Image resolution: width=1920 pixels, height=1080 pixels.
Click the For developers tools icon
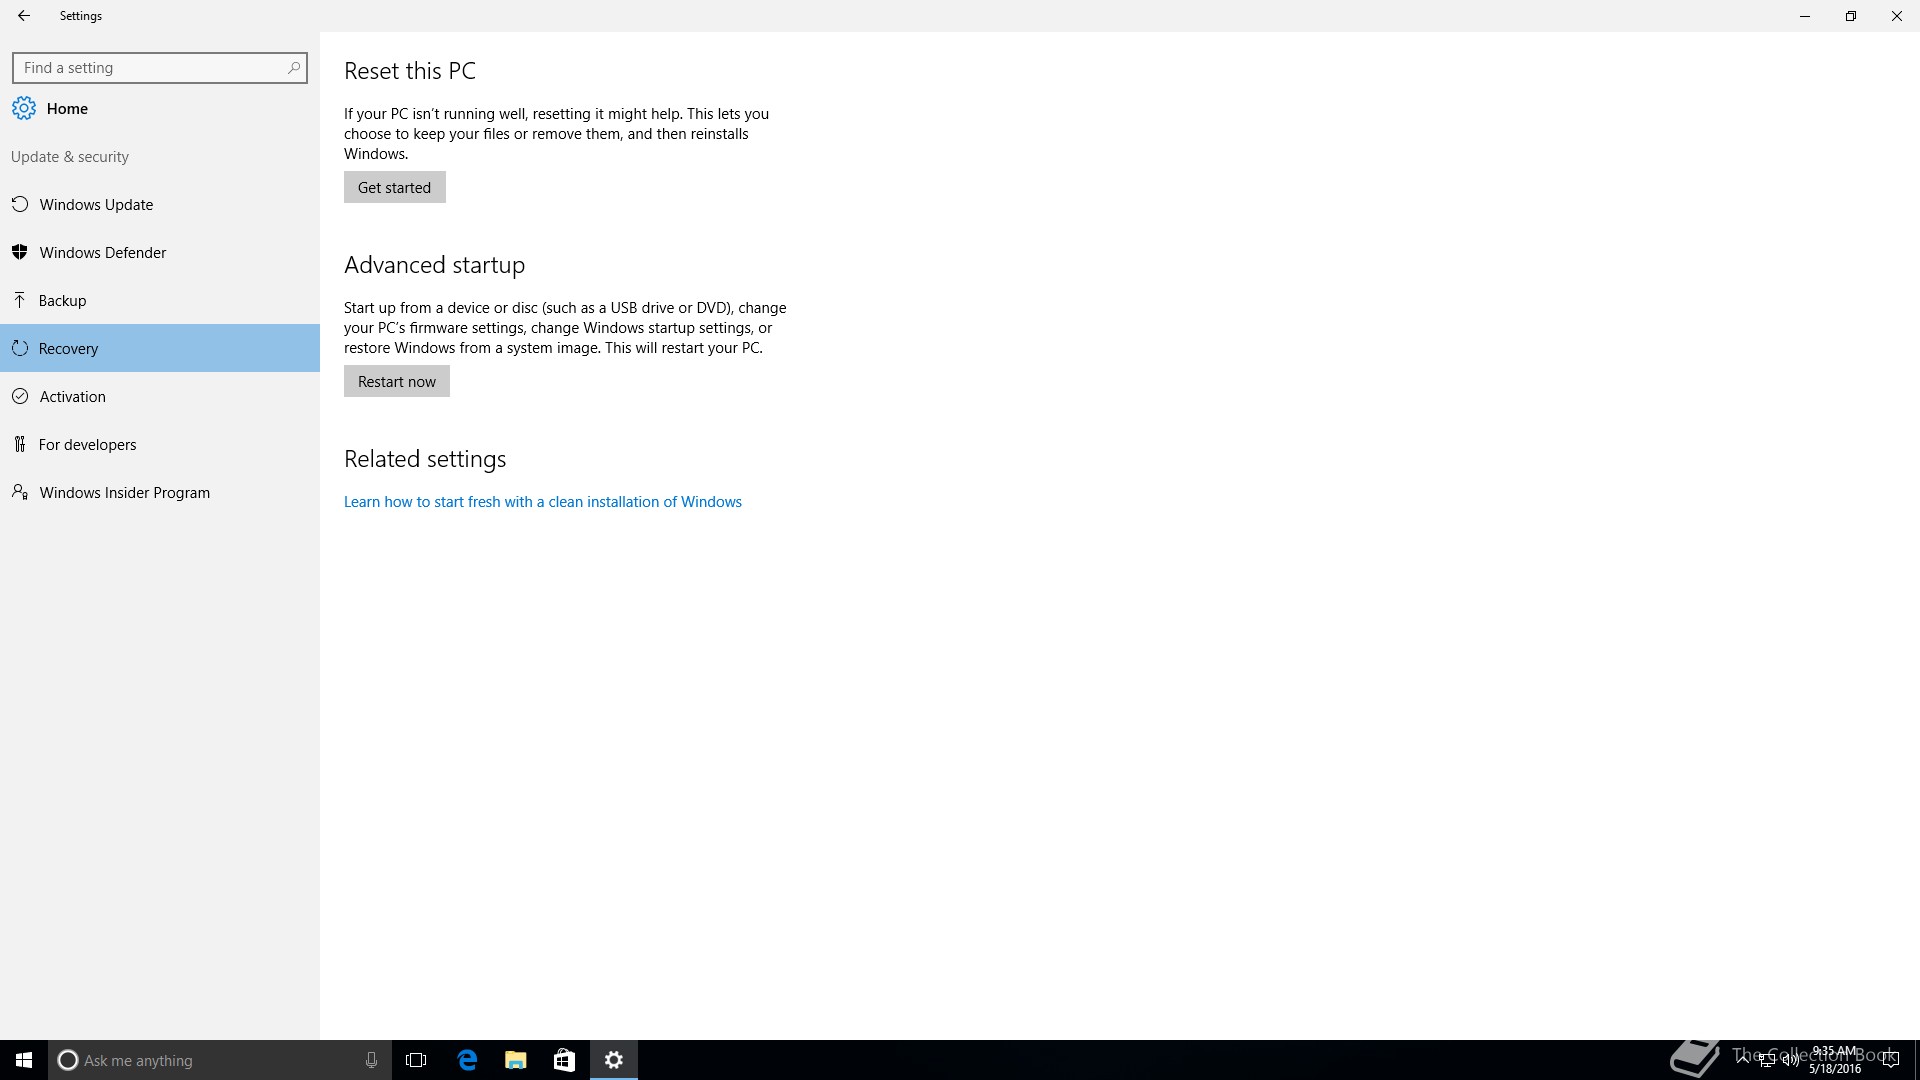pyautogui.click(x=19, y=444)
